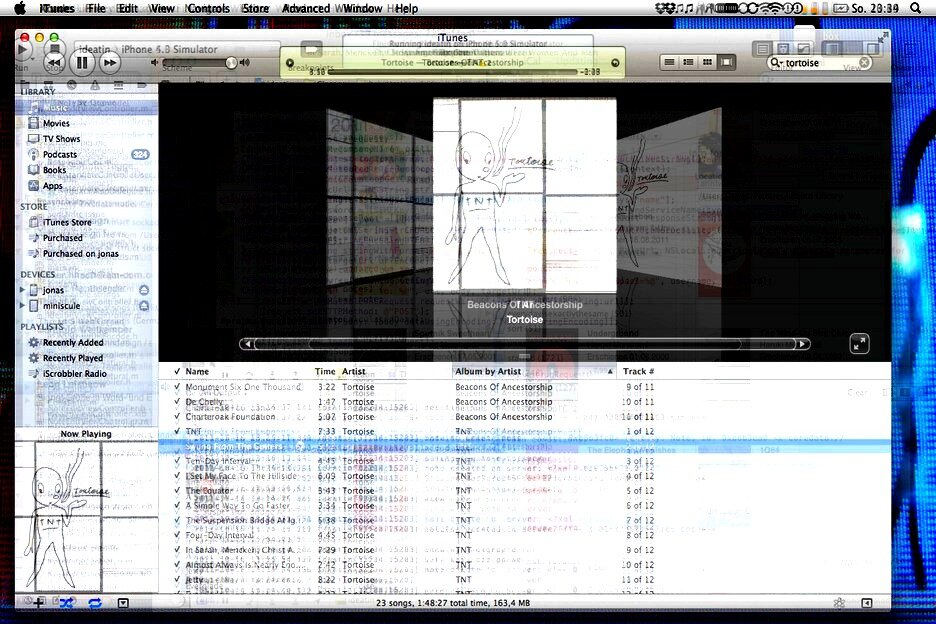Image resolution: width=936 pixels, height=624 pixels.
Task: Open the Help menu
Action: (x=406, y=8)
